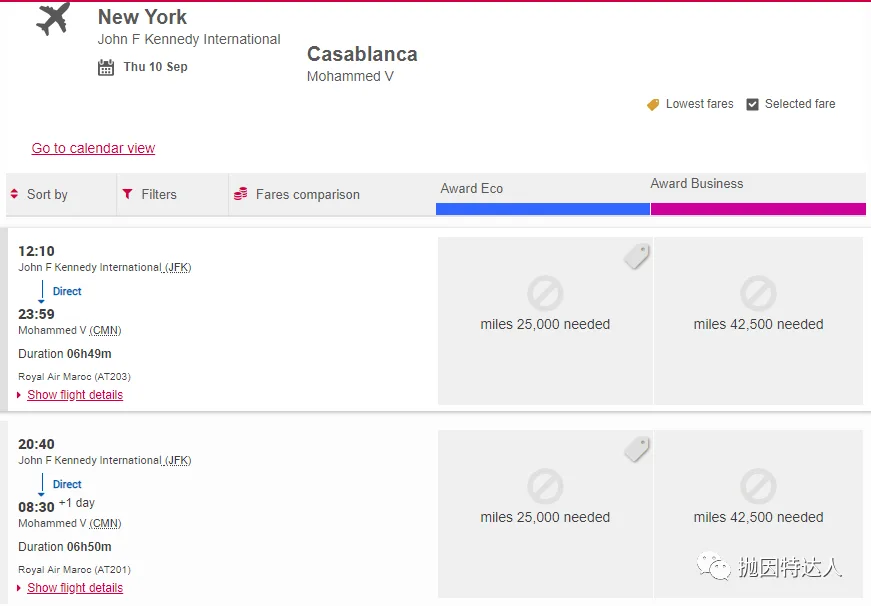Click the Filters funnel icon
This screenshot has height=606, width=871.
[x=127, y=194]
